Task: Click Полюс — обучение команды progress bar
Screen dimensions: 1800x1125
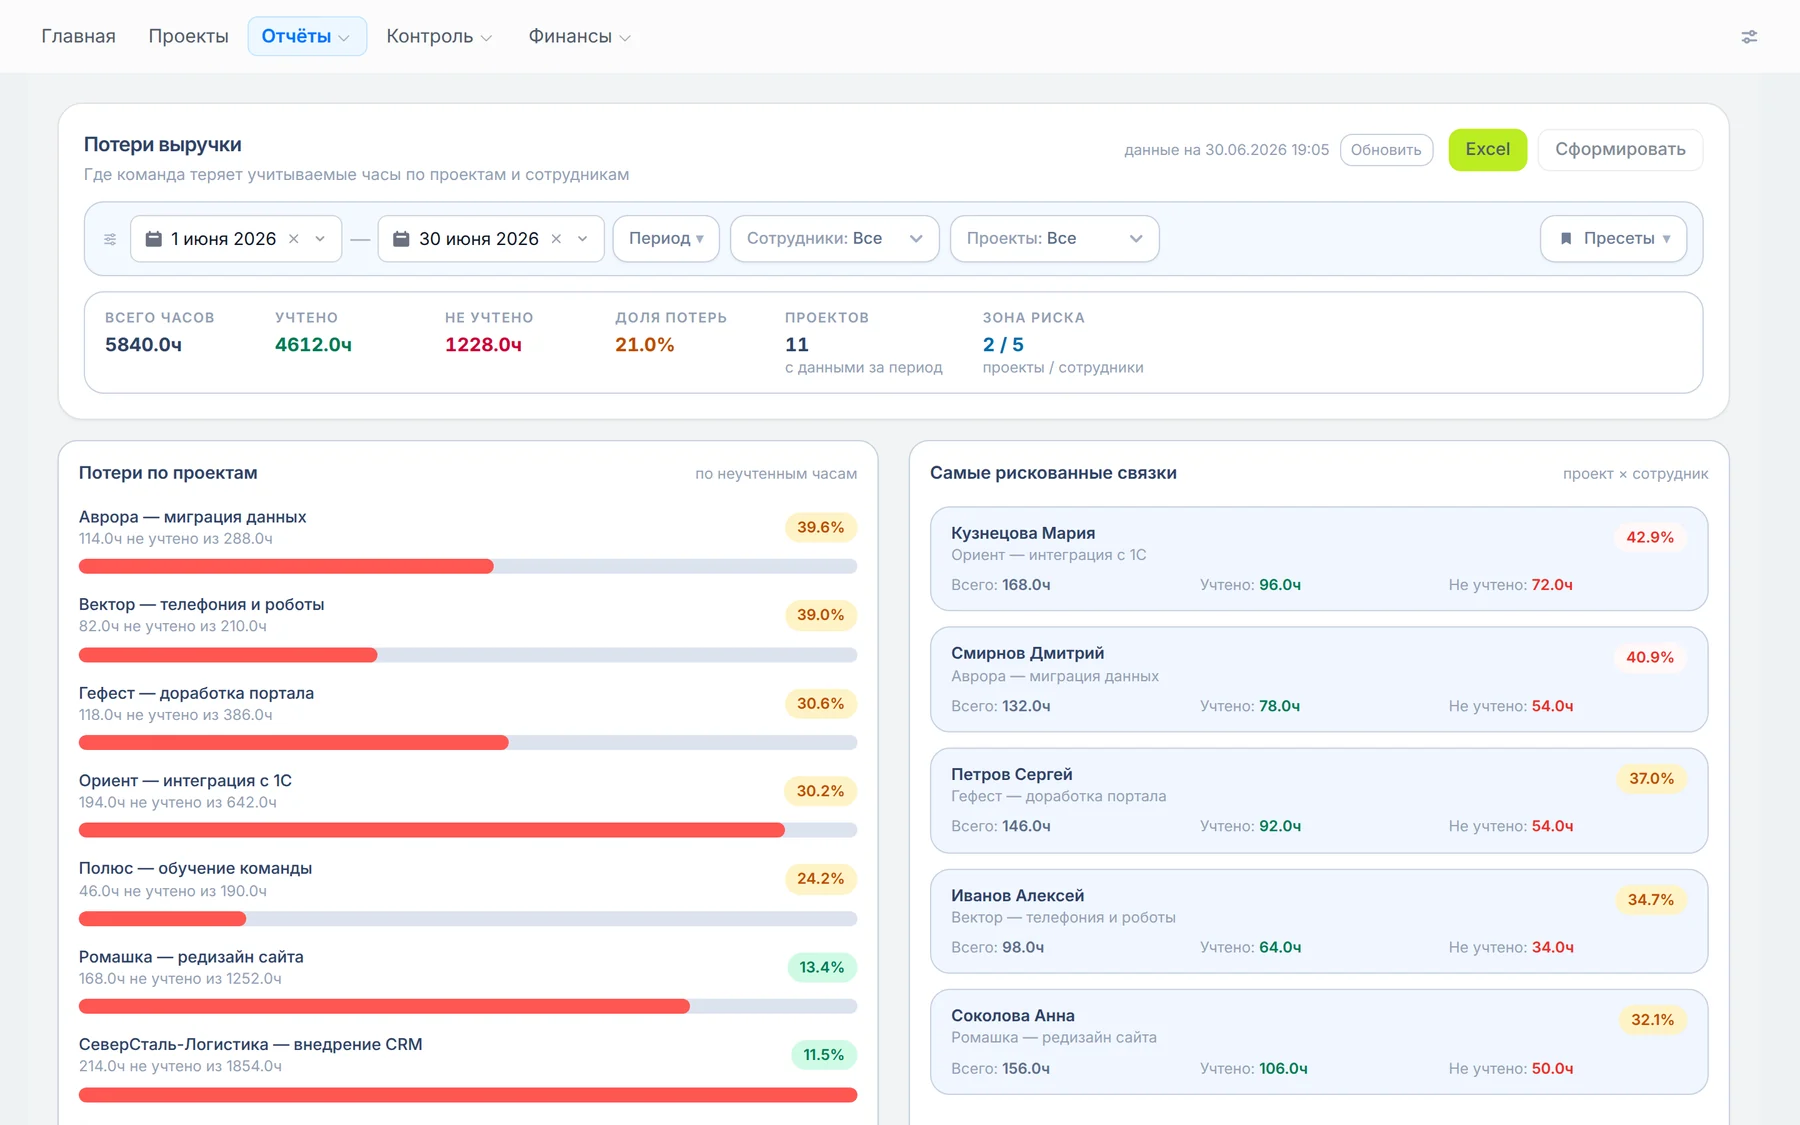Action: [x=468, y=918]
